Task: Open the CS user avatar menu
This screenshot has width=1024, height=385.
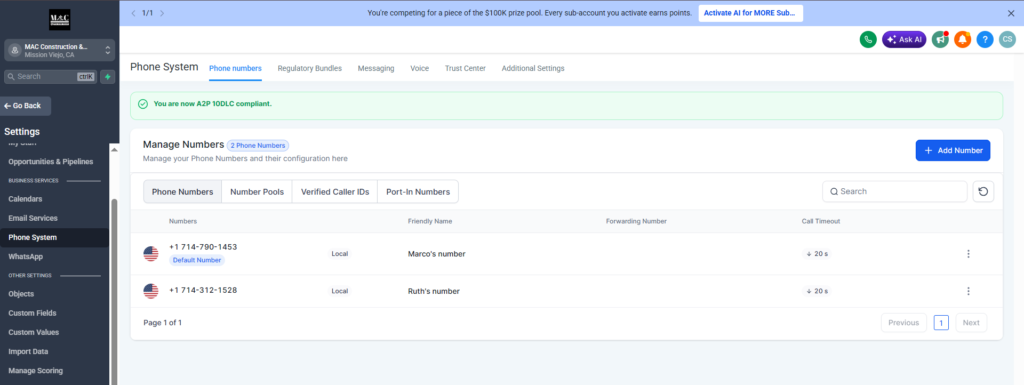Action: (x=1007, y=40)
